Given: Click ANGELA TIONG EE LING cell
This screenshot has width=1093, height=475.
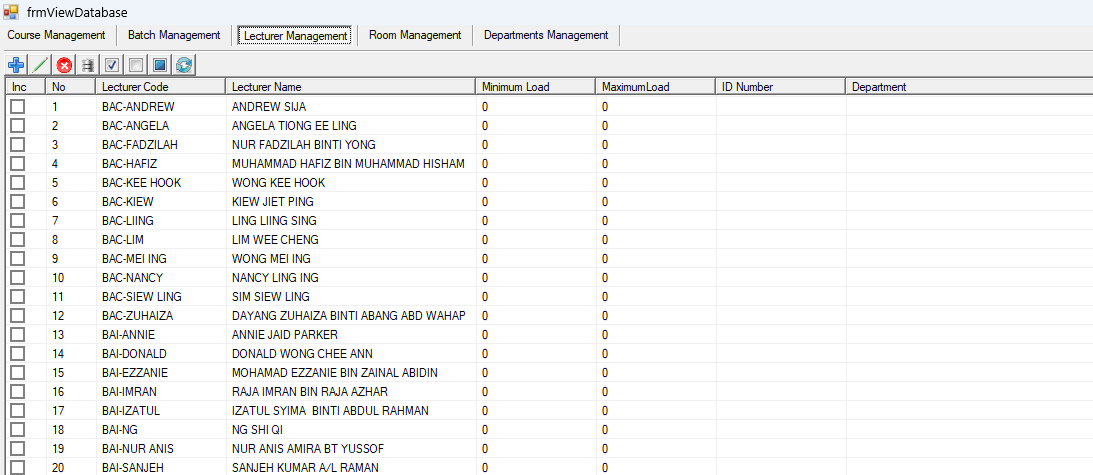Looking at the screenshot, I should 351,126.
